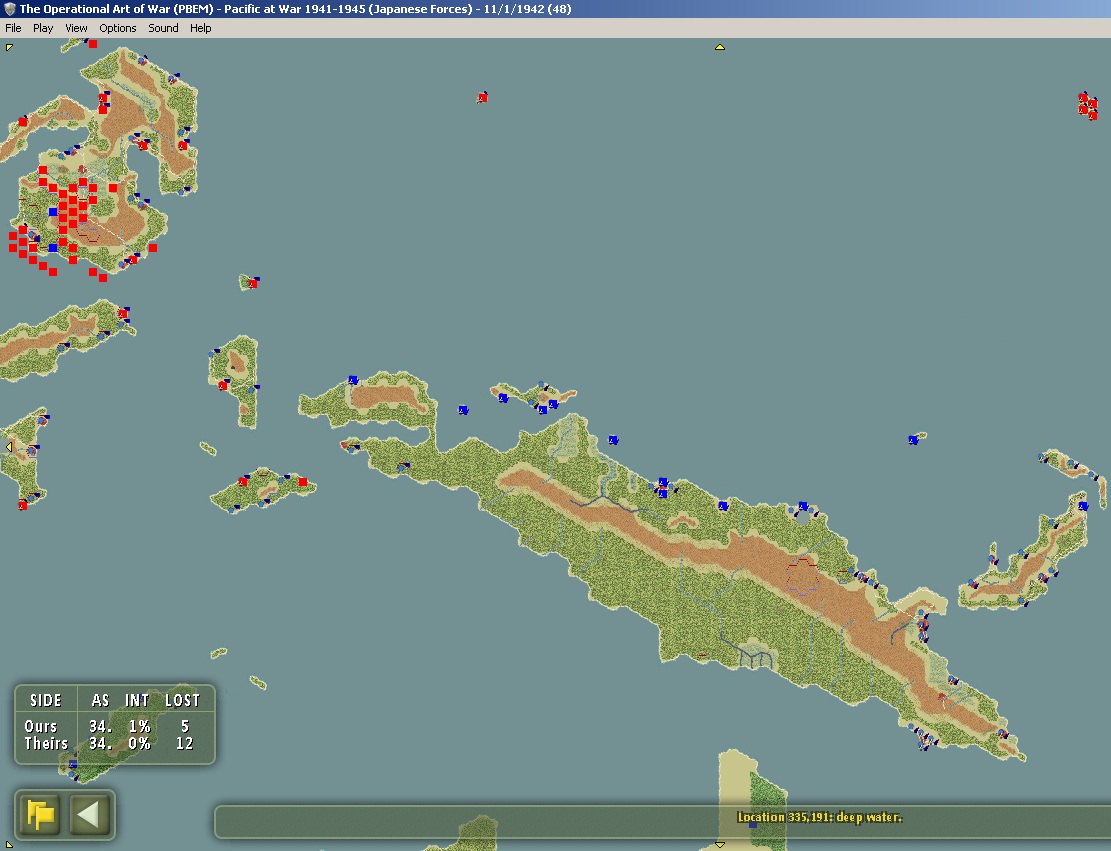Click the LOST column header in side panel

[182, 700]
